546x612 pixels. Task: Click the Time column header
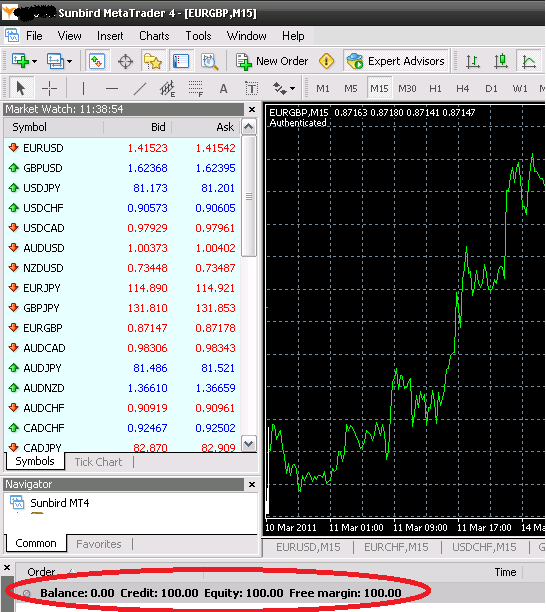[505, 572]
